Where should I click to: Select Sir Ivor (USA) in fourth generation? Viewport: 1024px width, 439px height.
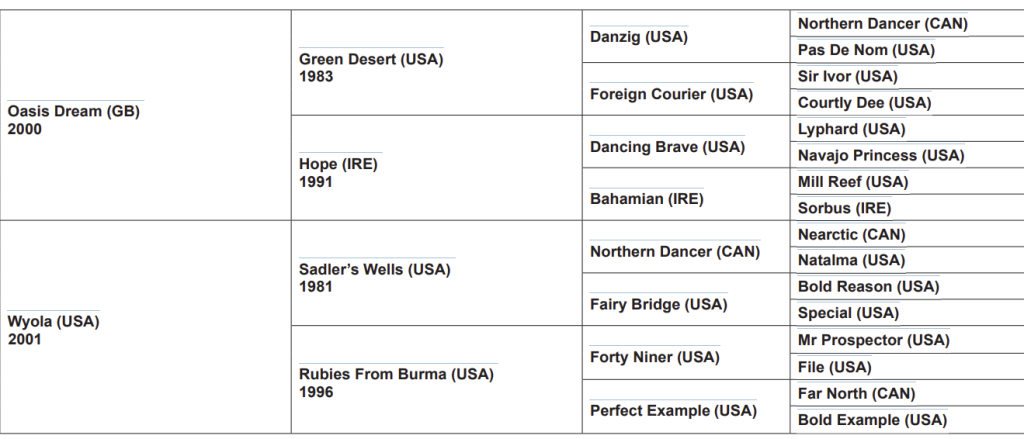point(847,76)
